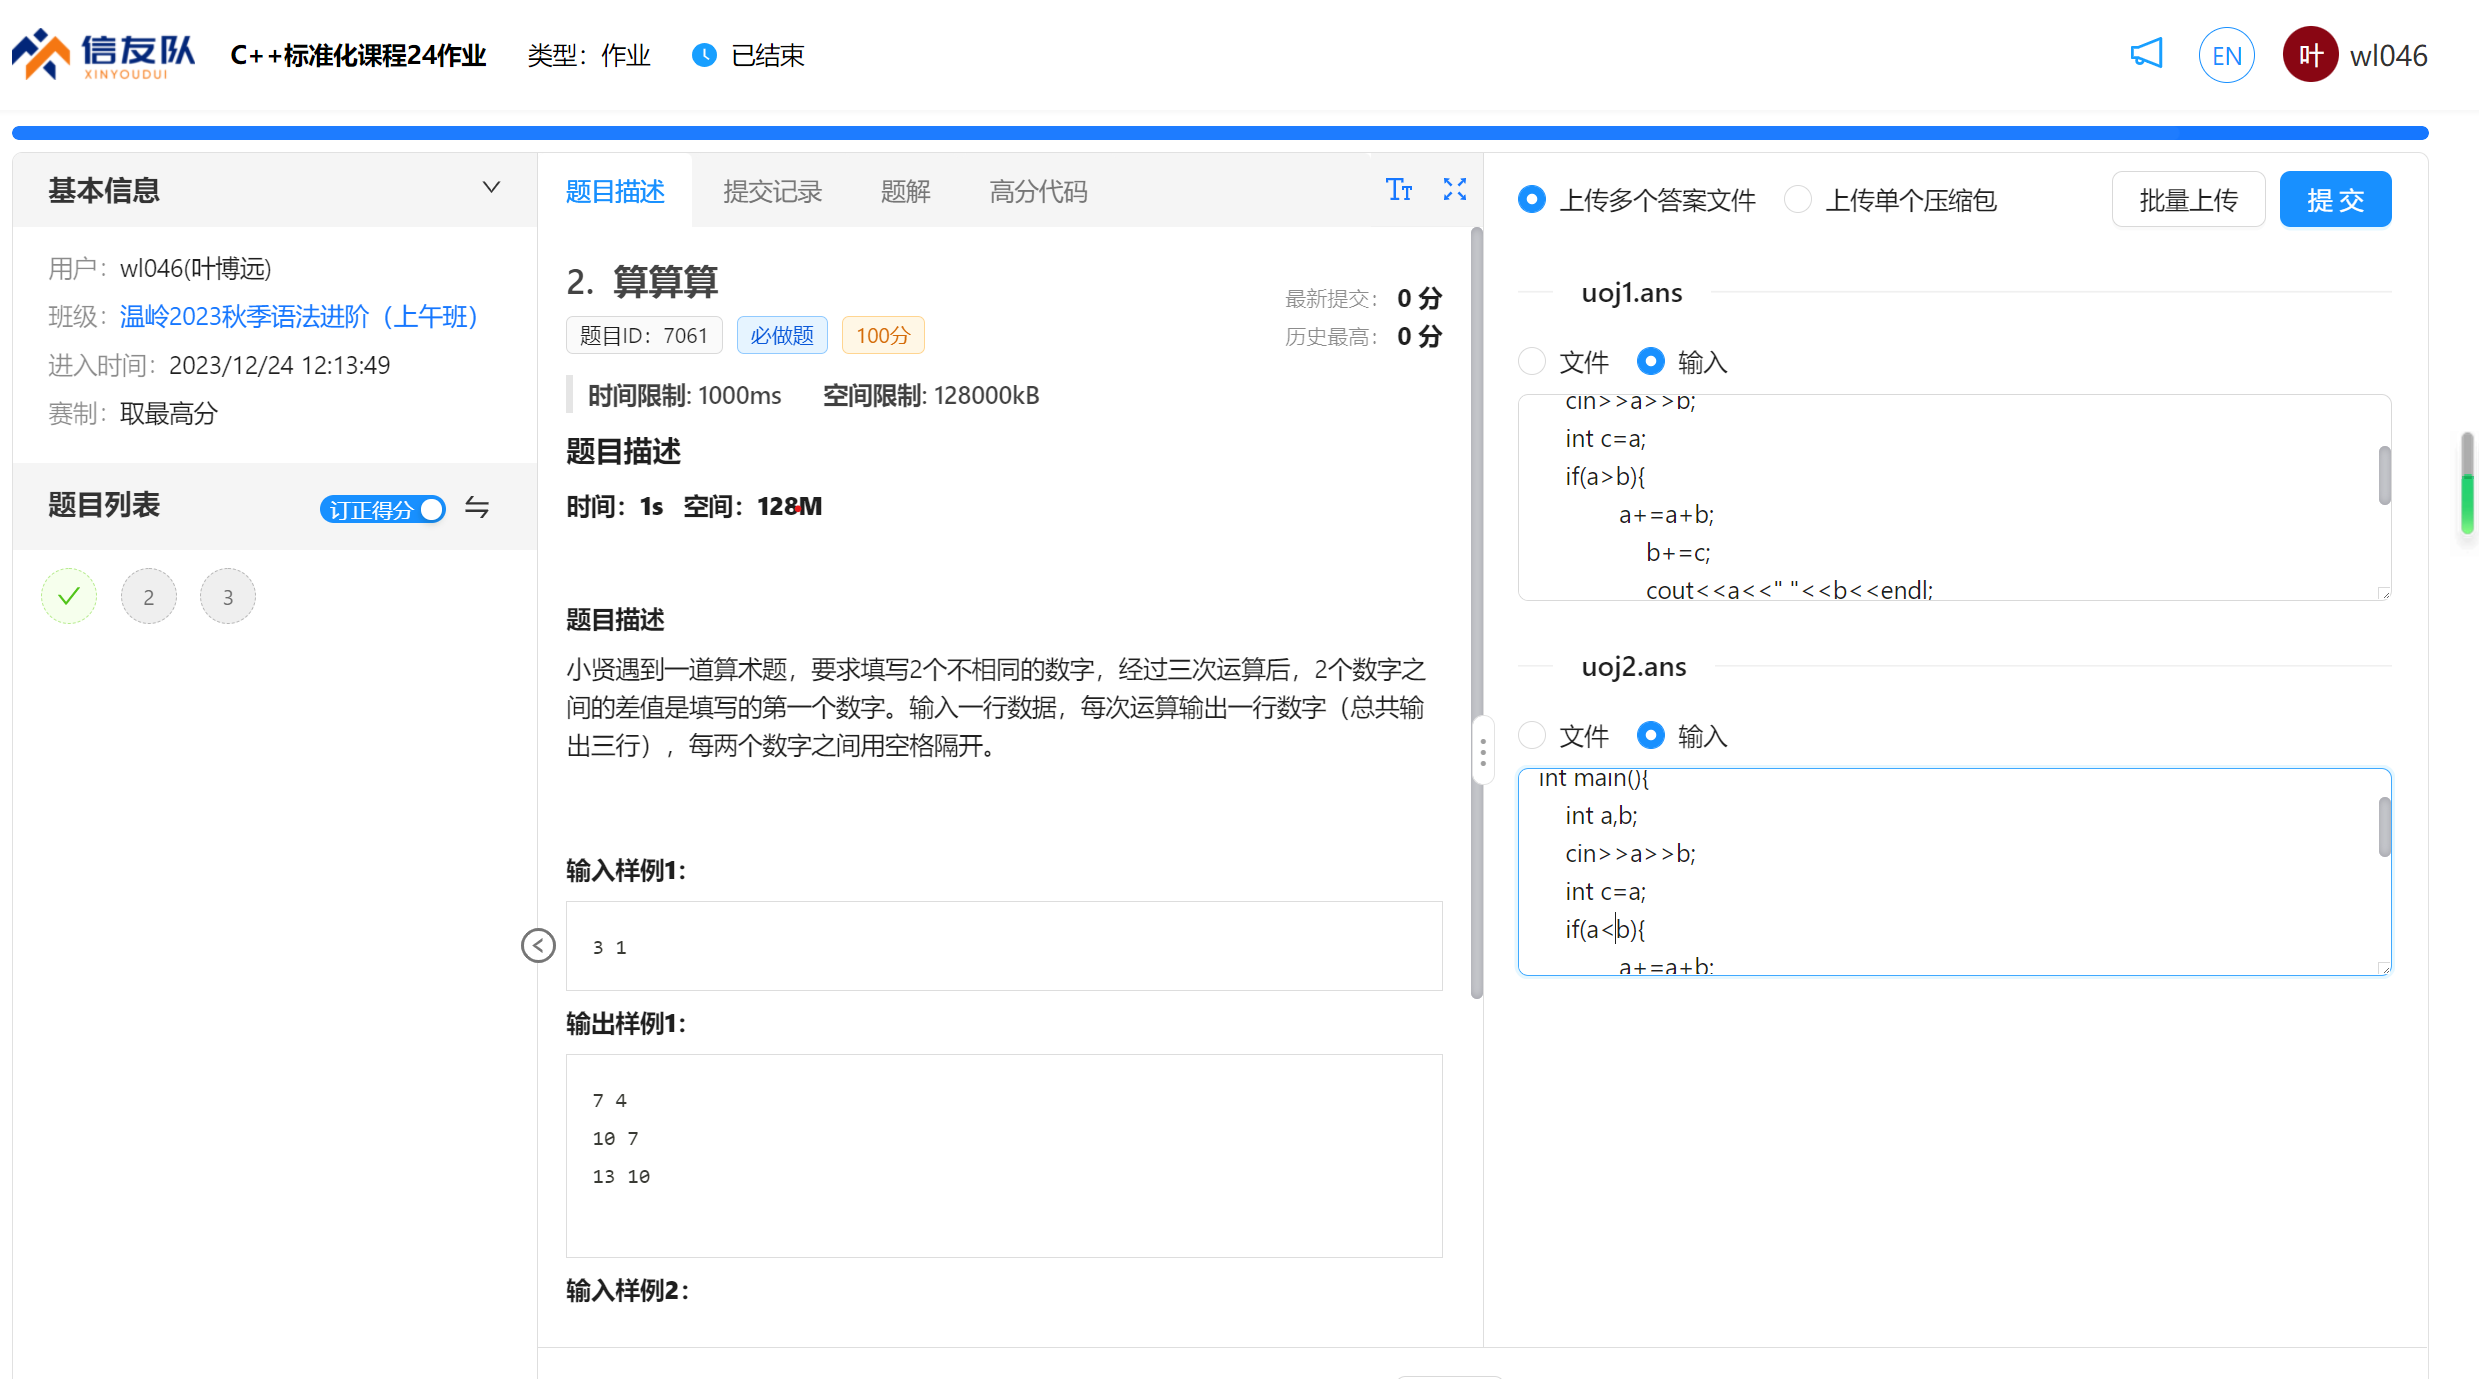Click the uoj2.ans textarea resize handle

tap(2384, 967)
